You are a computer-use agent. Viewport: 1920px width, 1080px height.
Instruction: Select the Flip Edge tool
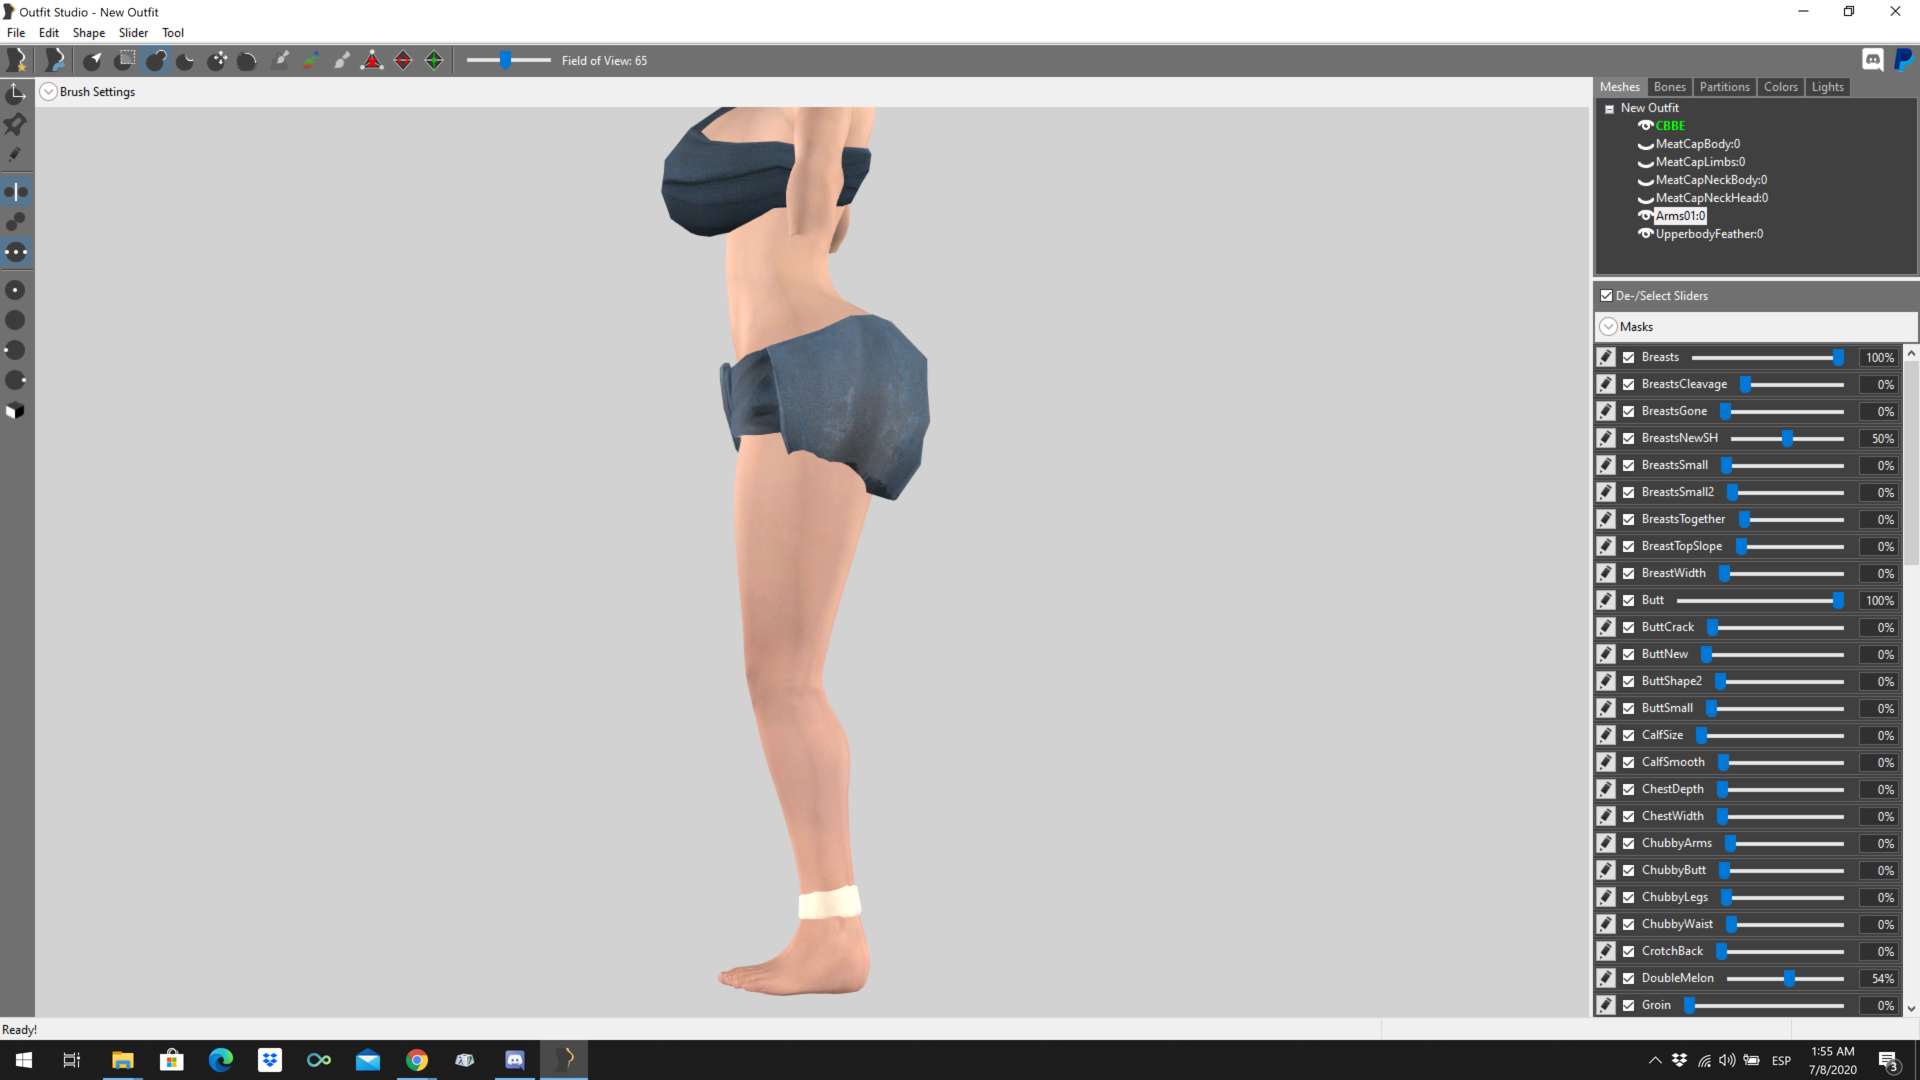coord(403,61)
